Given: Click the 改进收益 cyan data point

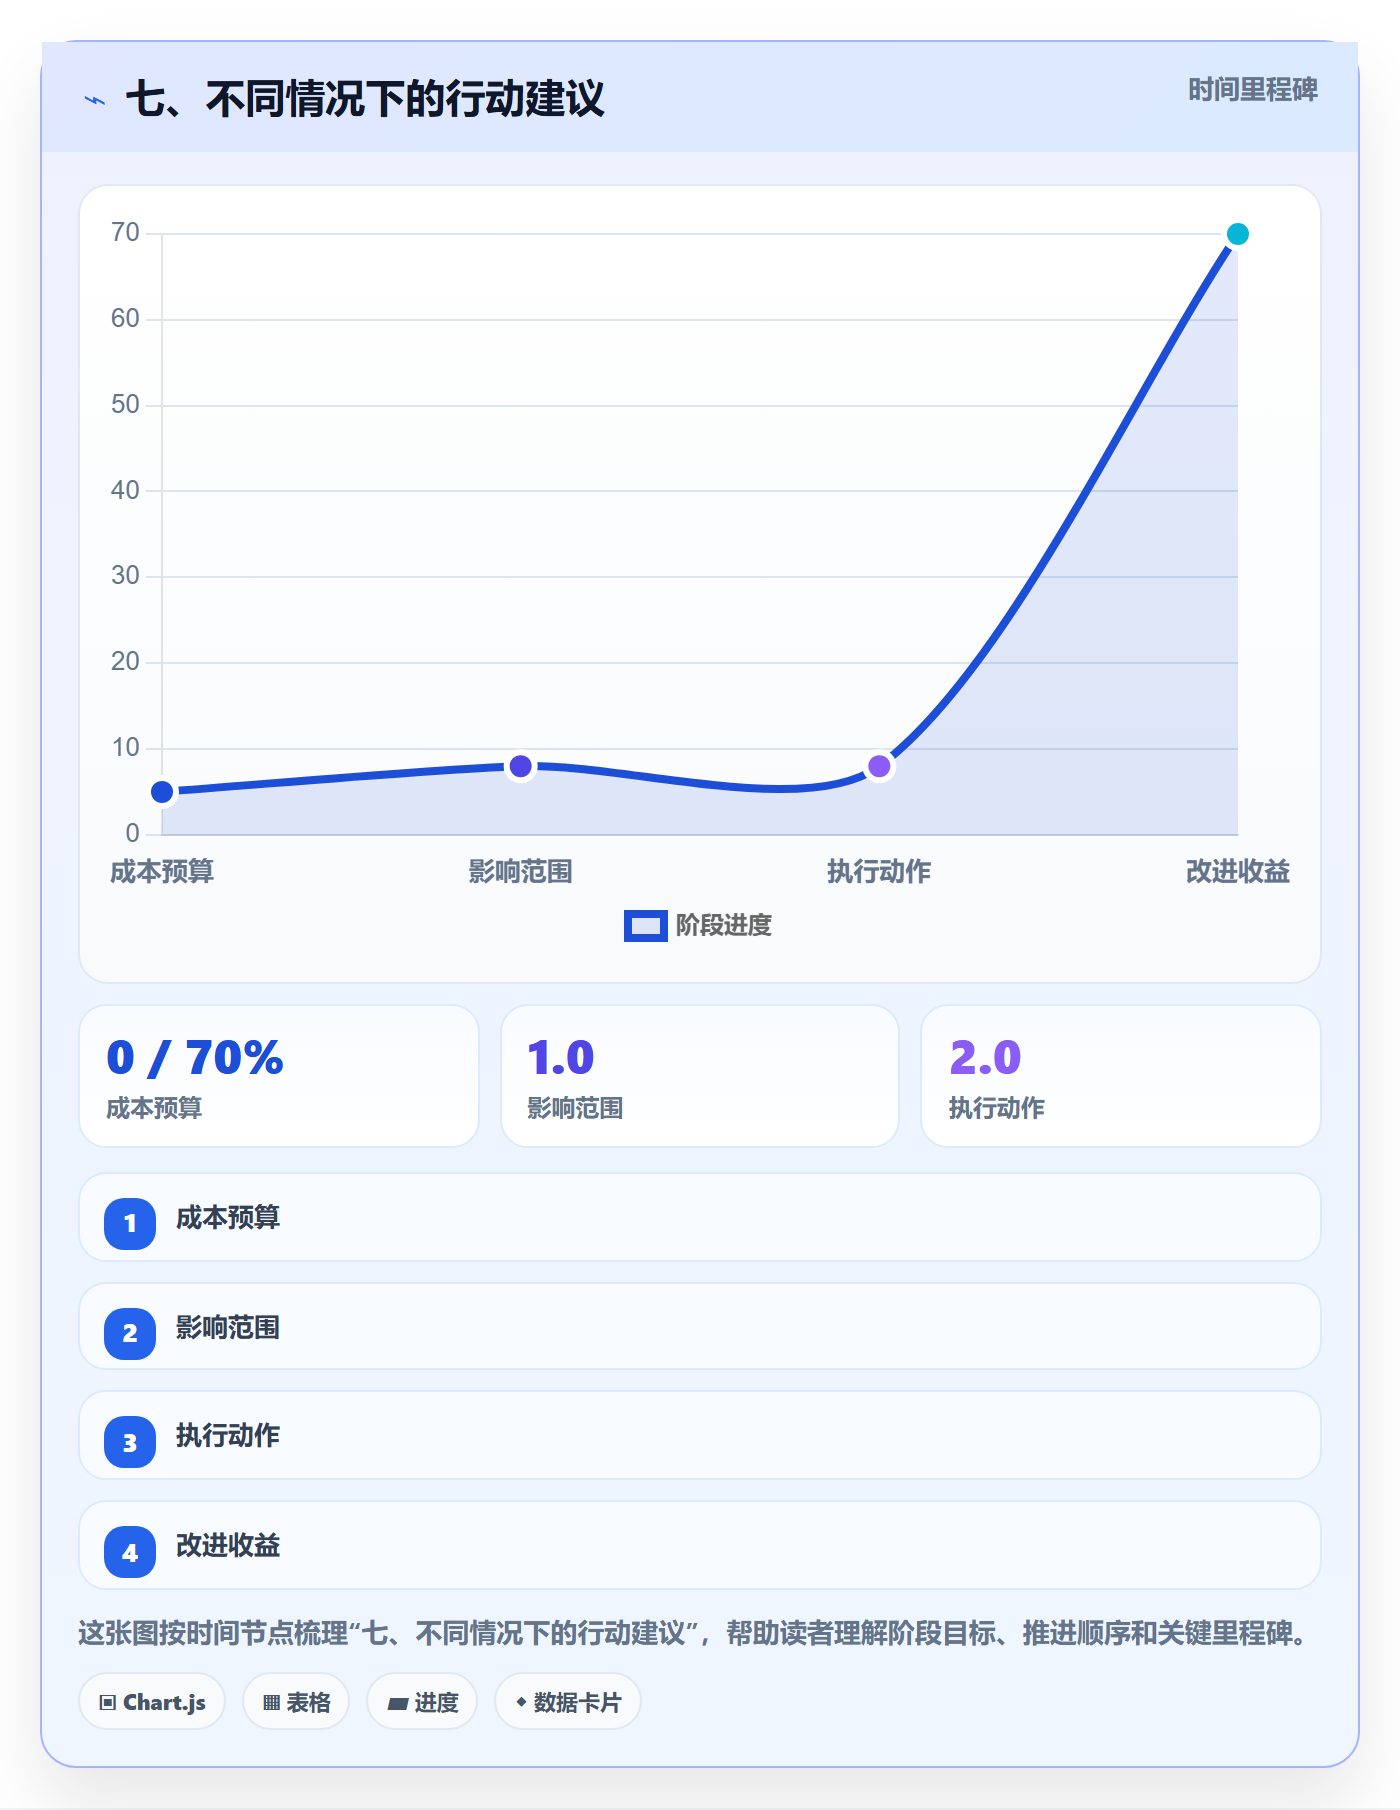Looking at the screenshot, I should (1237, 234).
